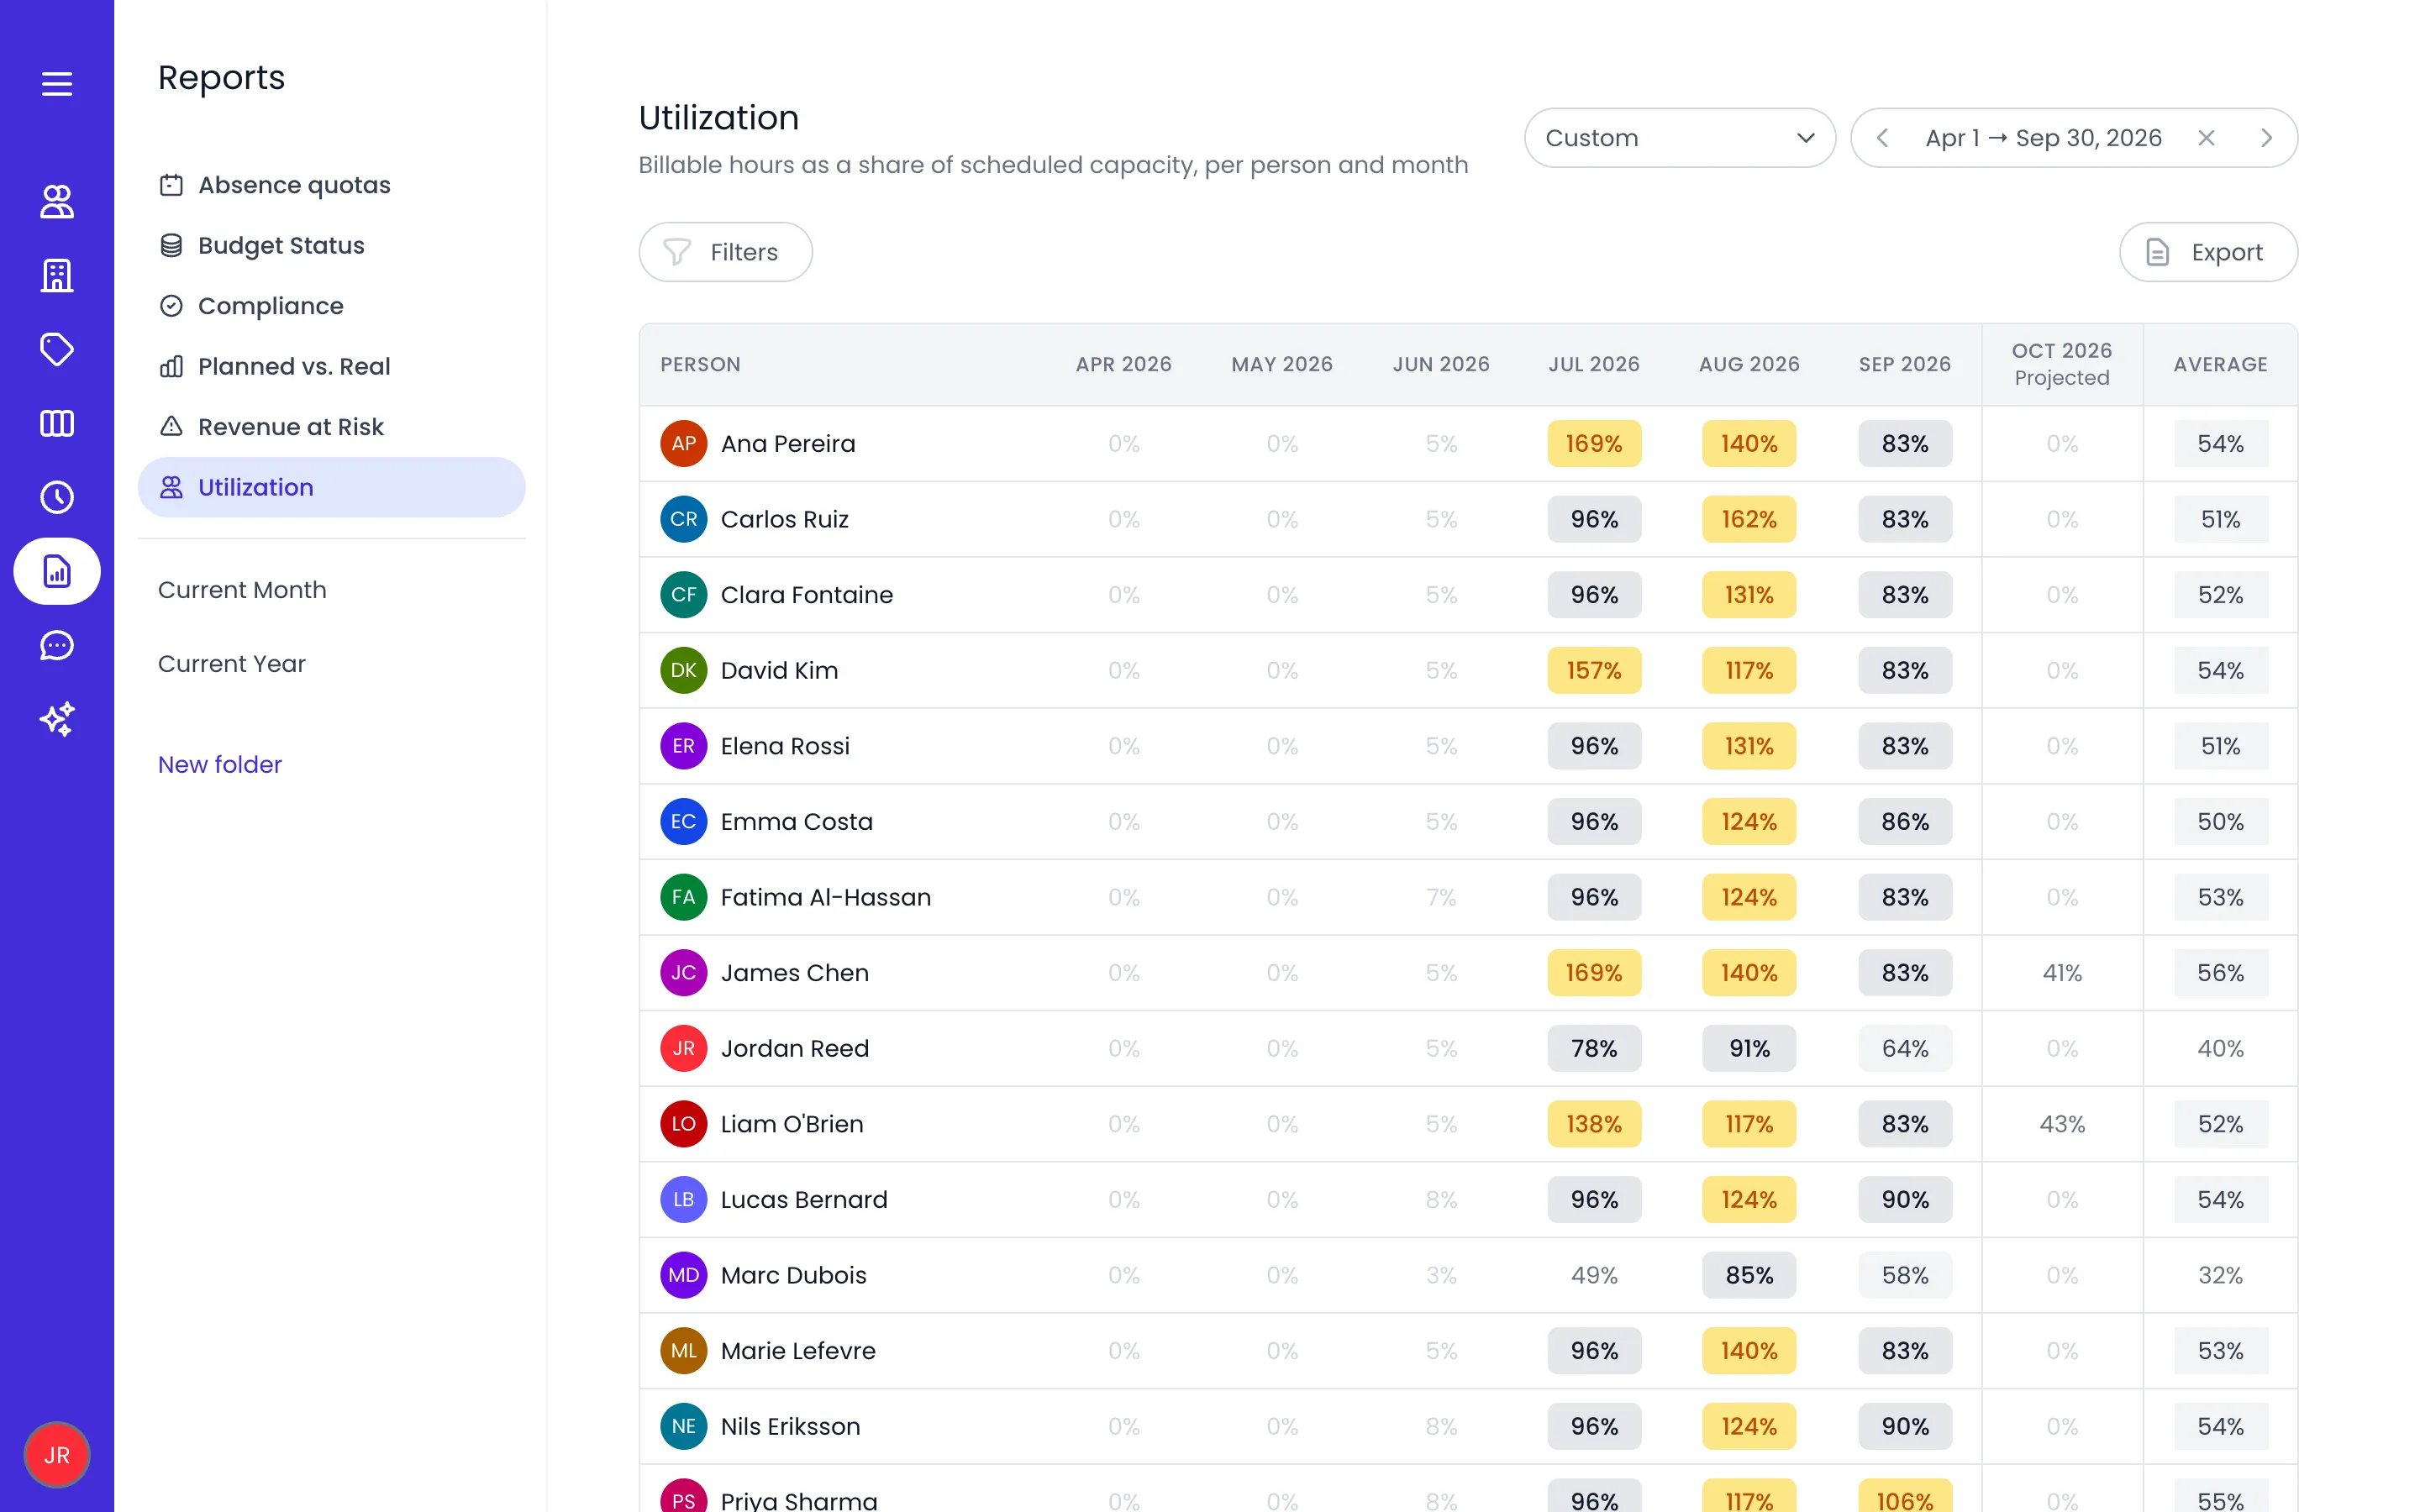Open the chat bubble icon in sidebar
The height and width of the screenshot is (1512, 2420).
[57, 645]
